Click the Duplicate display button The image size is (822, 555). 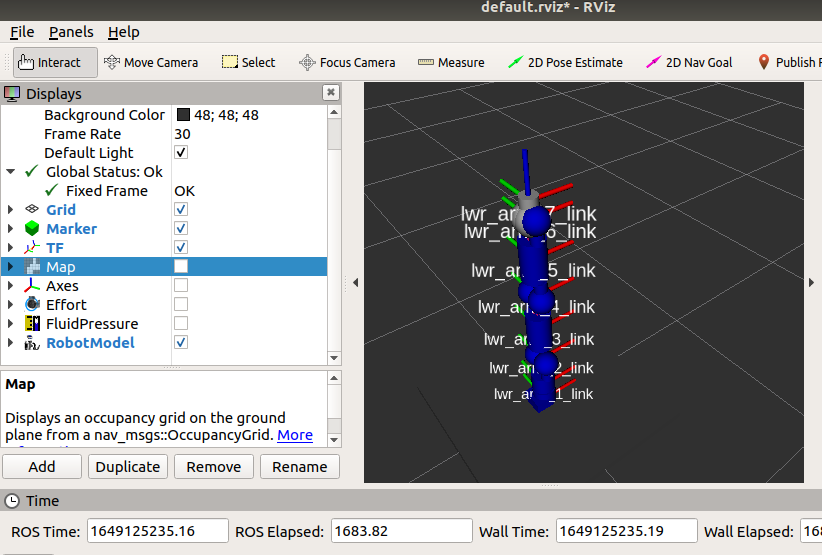tap(128, 466)
